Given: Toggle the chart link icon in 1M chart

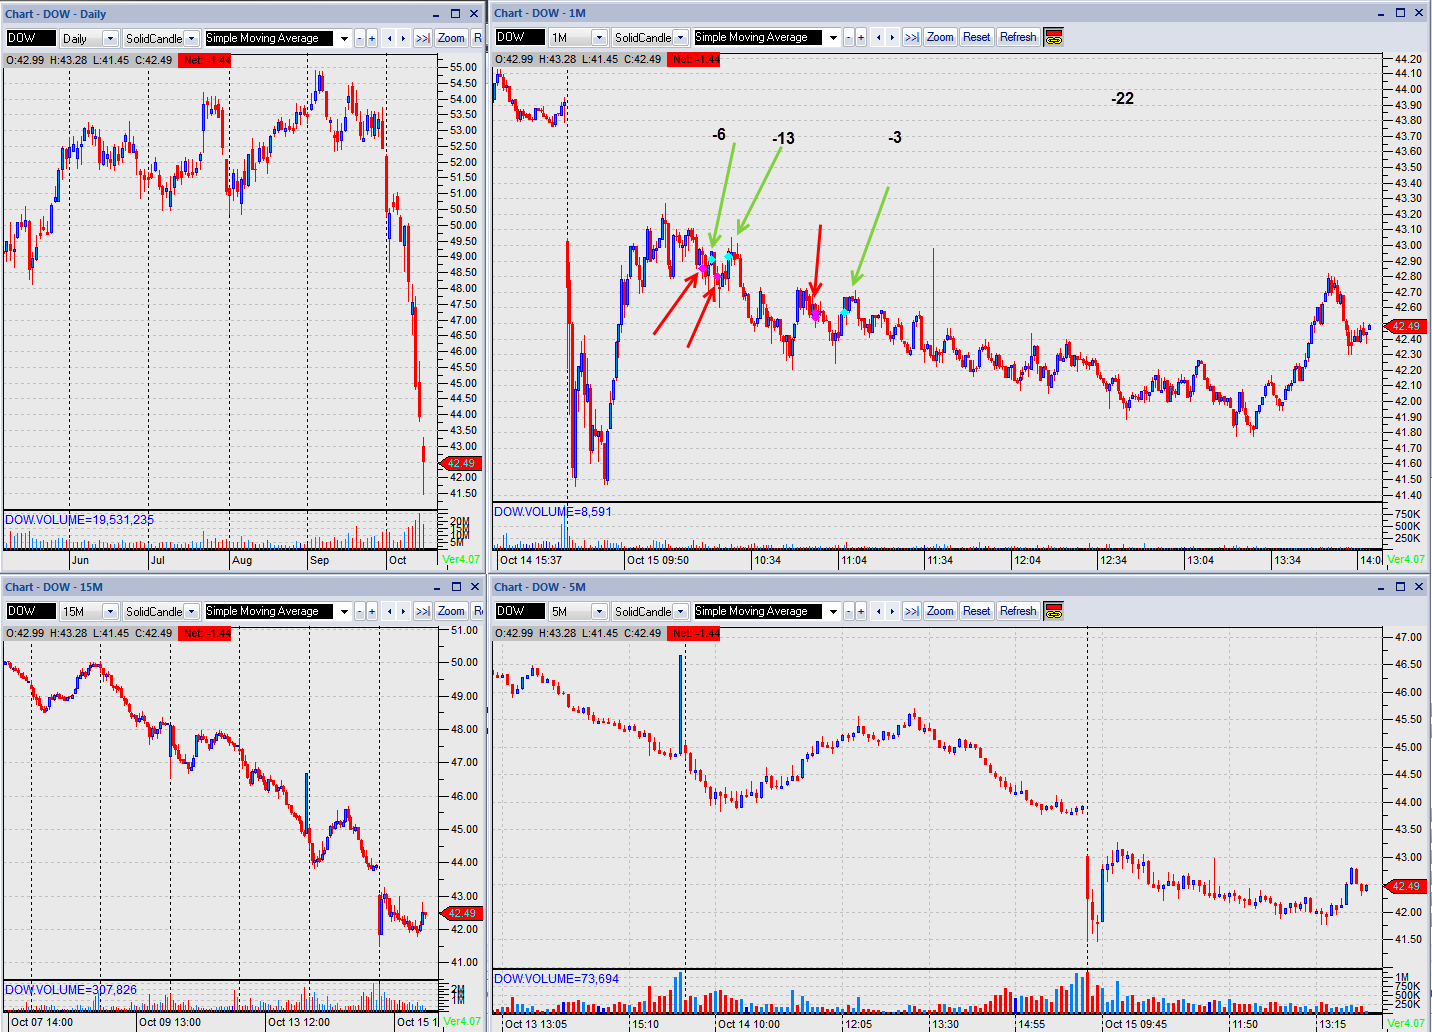Looking at the screenshot, I should [1053, 37].
